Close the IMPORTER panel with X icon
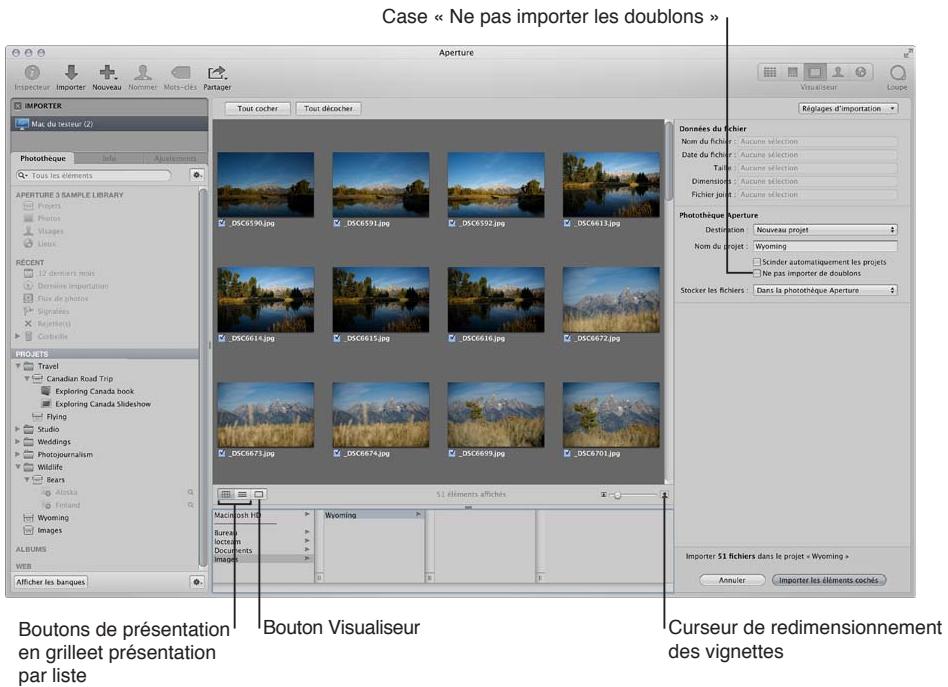This screenshot has height=687, width=948. tap(18, 106)
